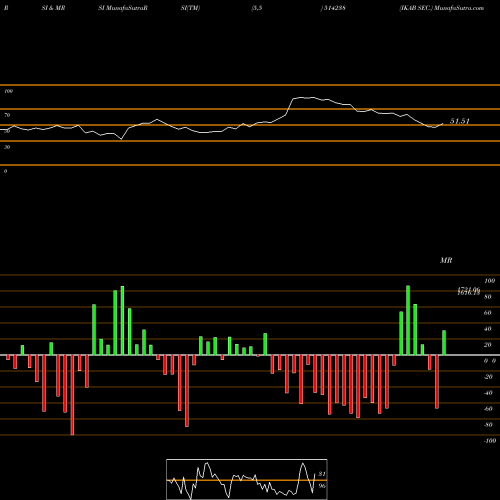Click MR right-axis label -100

point(490,441)
